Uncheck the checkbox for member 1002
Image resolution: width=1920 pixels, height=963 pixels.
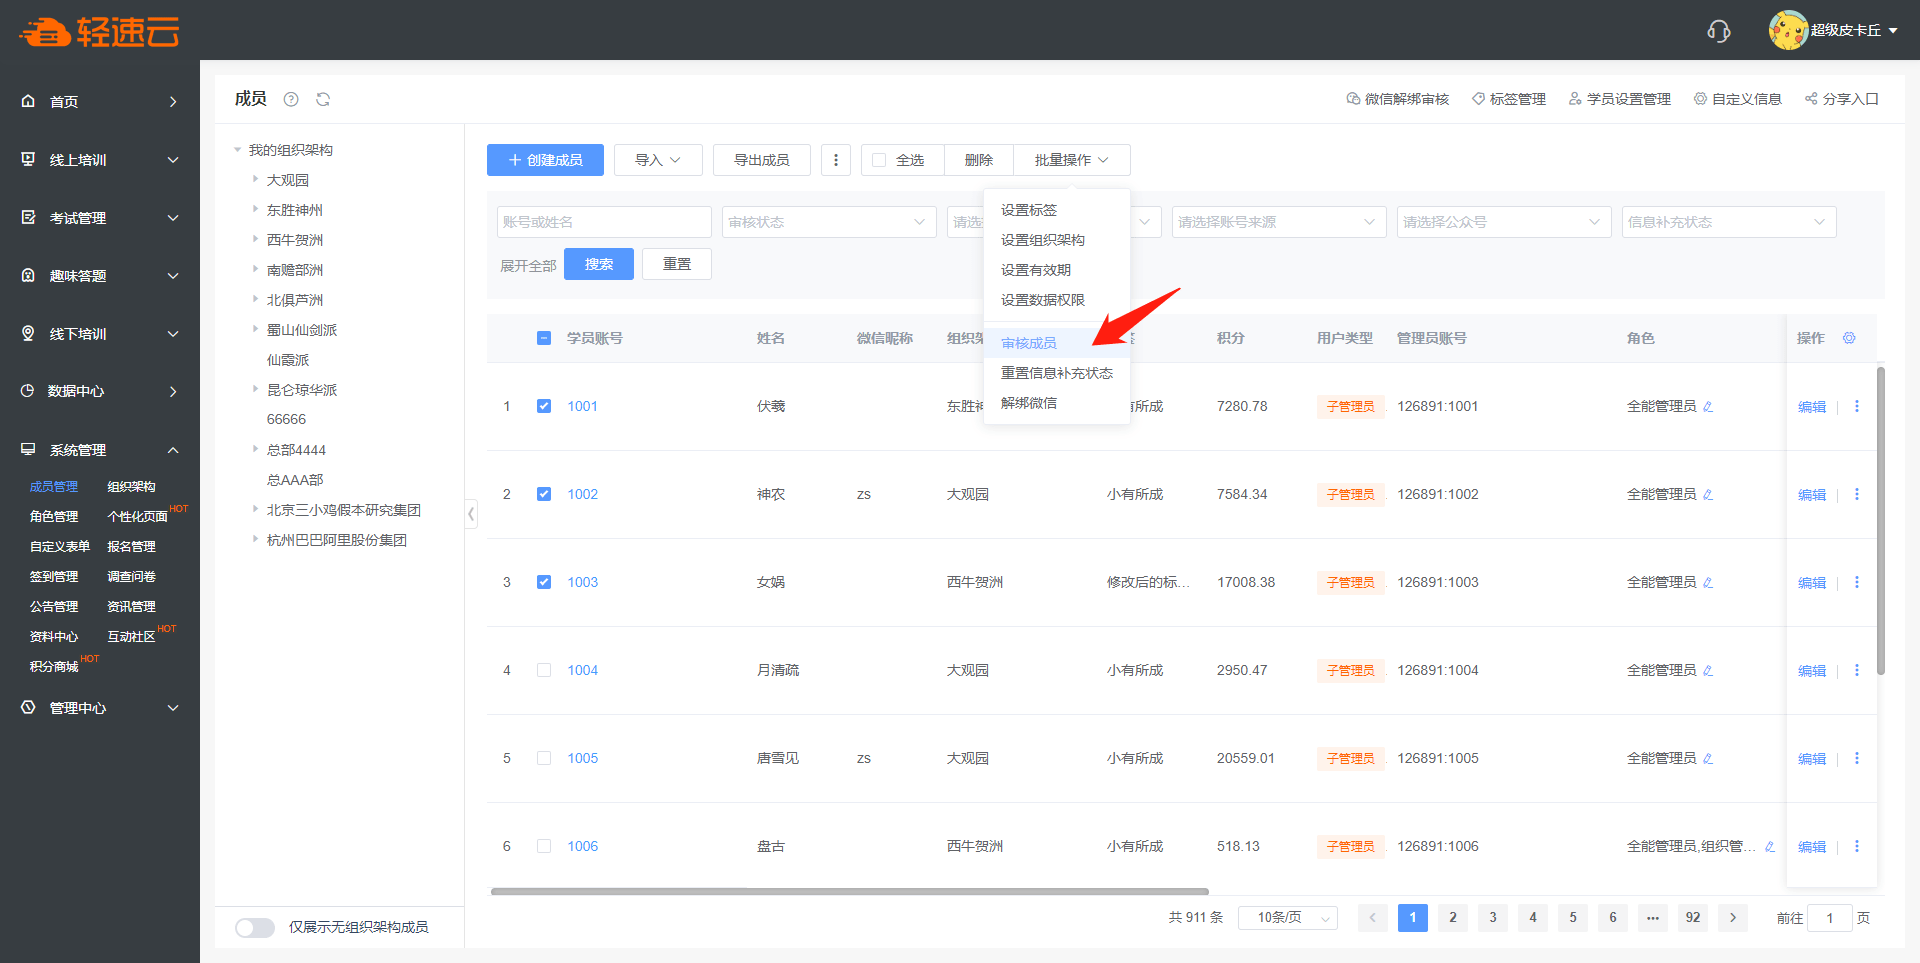click(544, 494)
